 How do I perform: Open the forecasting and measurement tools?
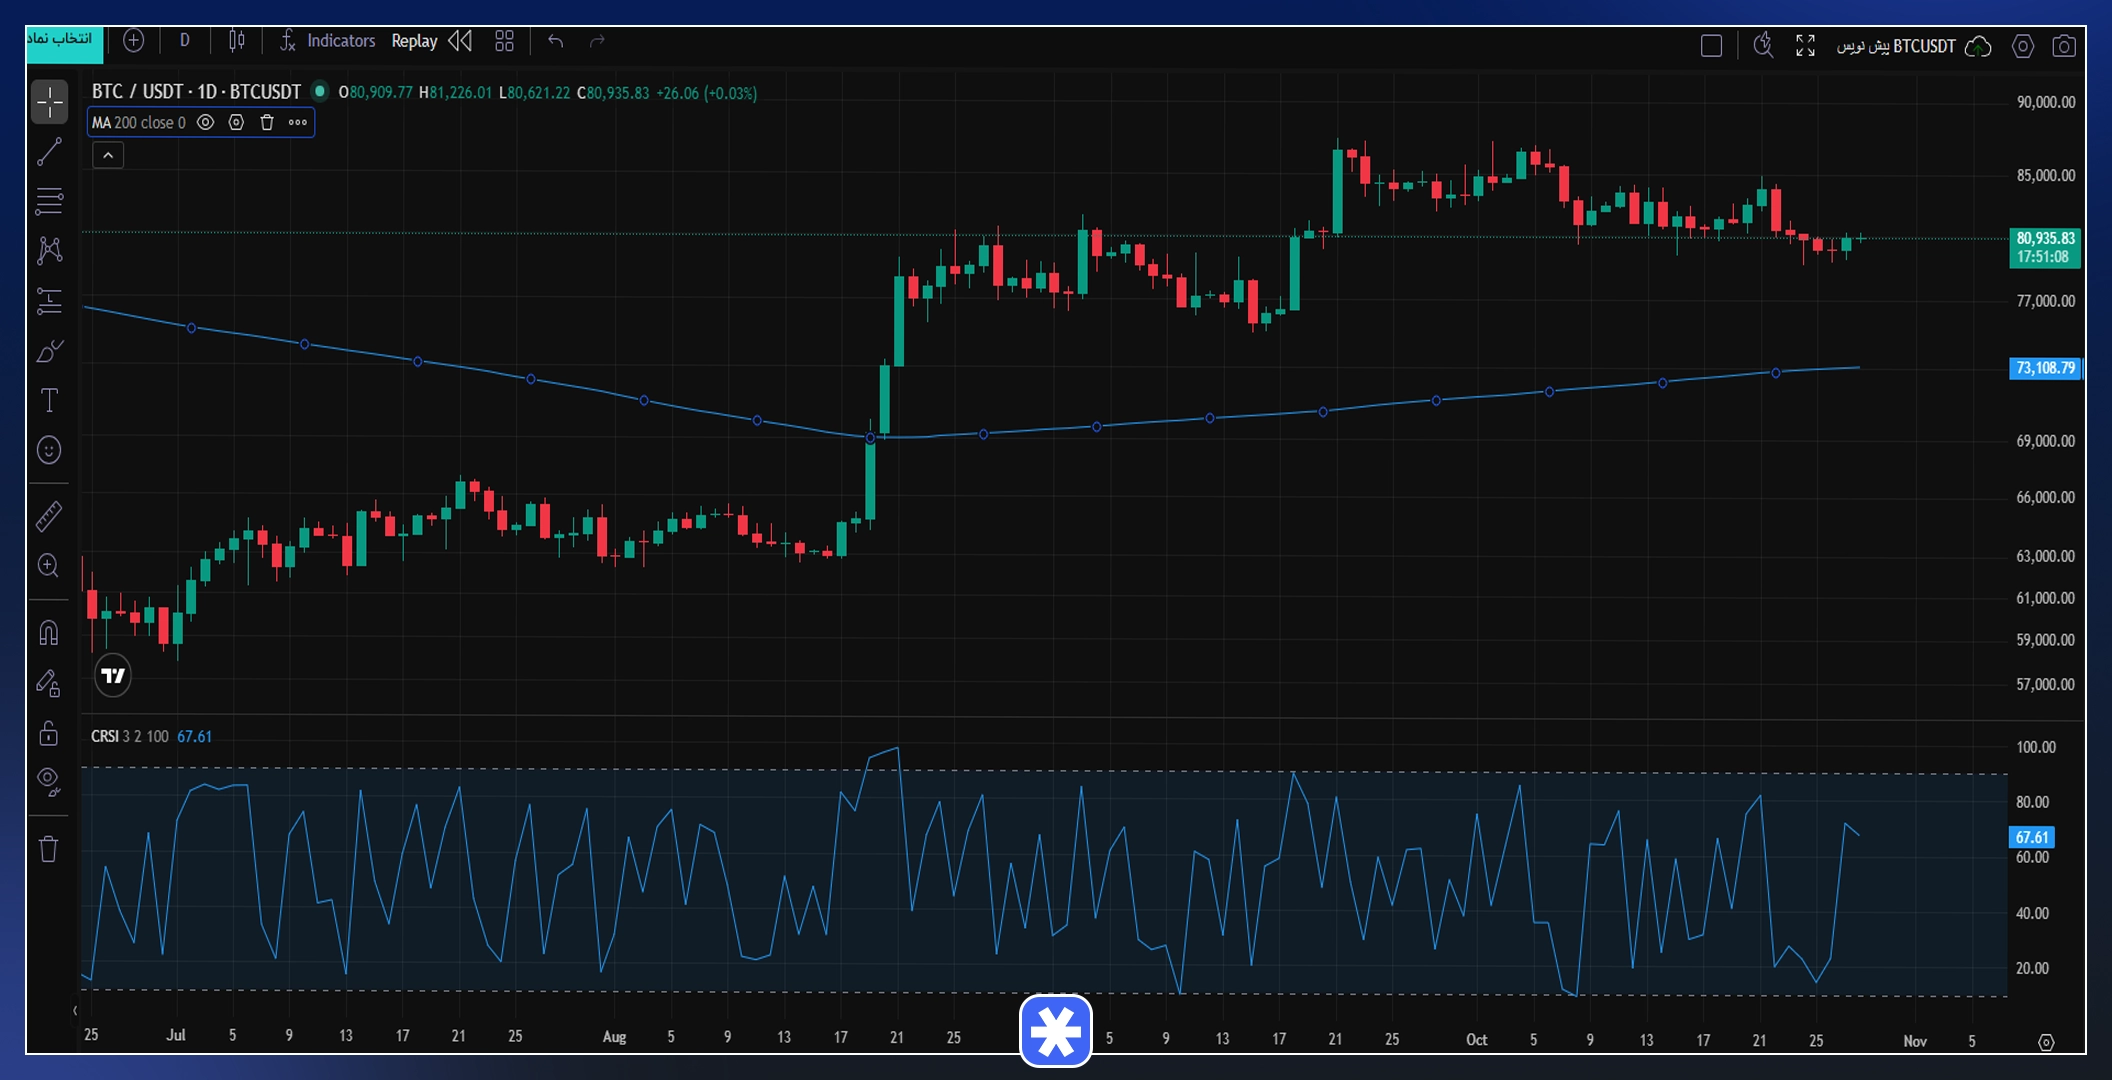[49, 300]
